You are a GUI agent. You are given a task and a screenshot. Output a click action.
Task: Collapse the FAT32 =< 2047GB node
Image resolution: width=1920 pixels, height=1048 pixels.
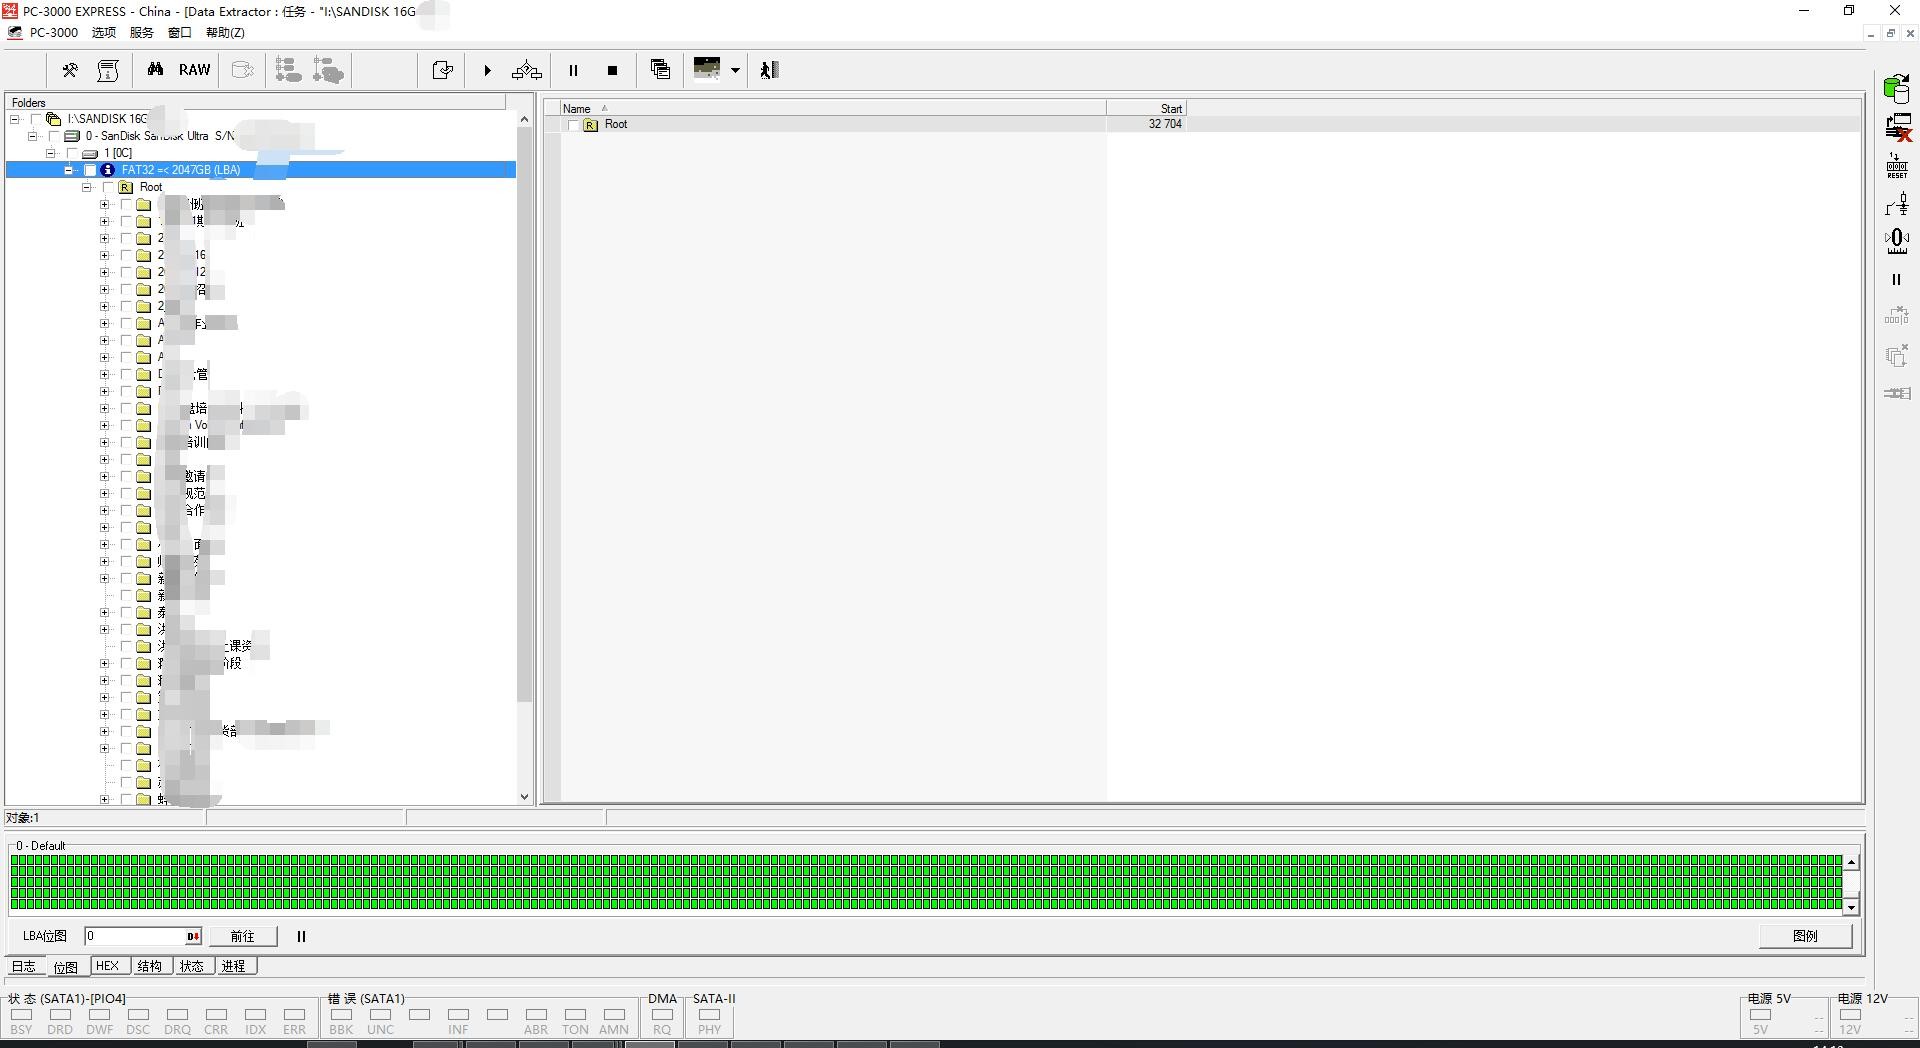pyautogui.click(x=69, y=170)
